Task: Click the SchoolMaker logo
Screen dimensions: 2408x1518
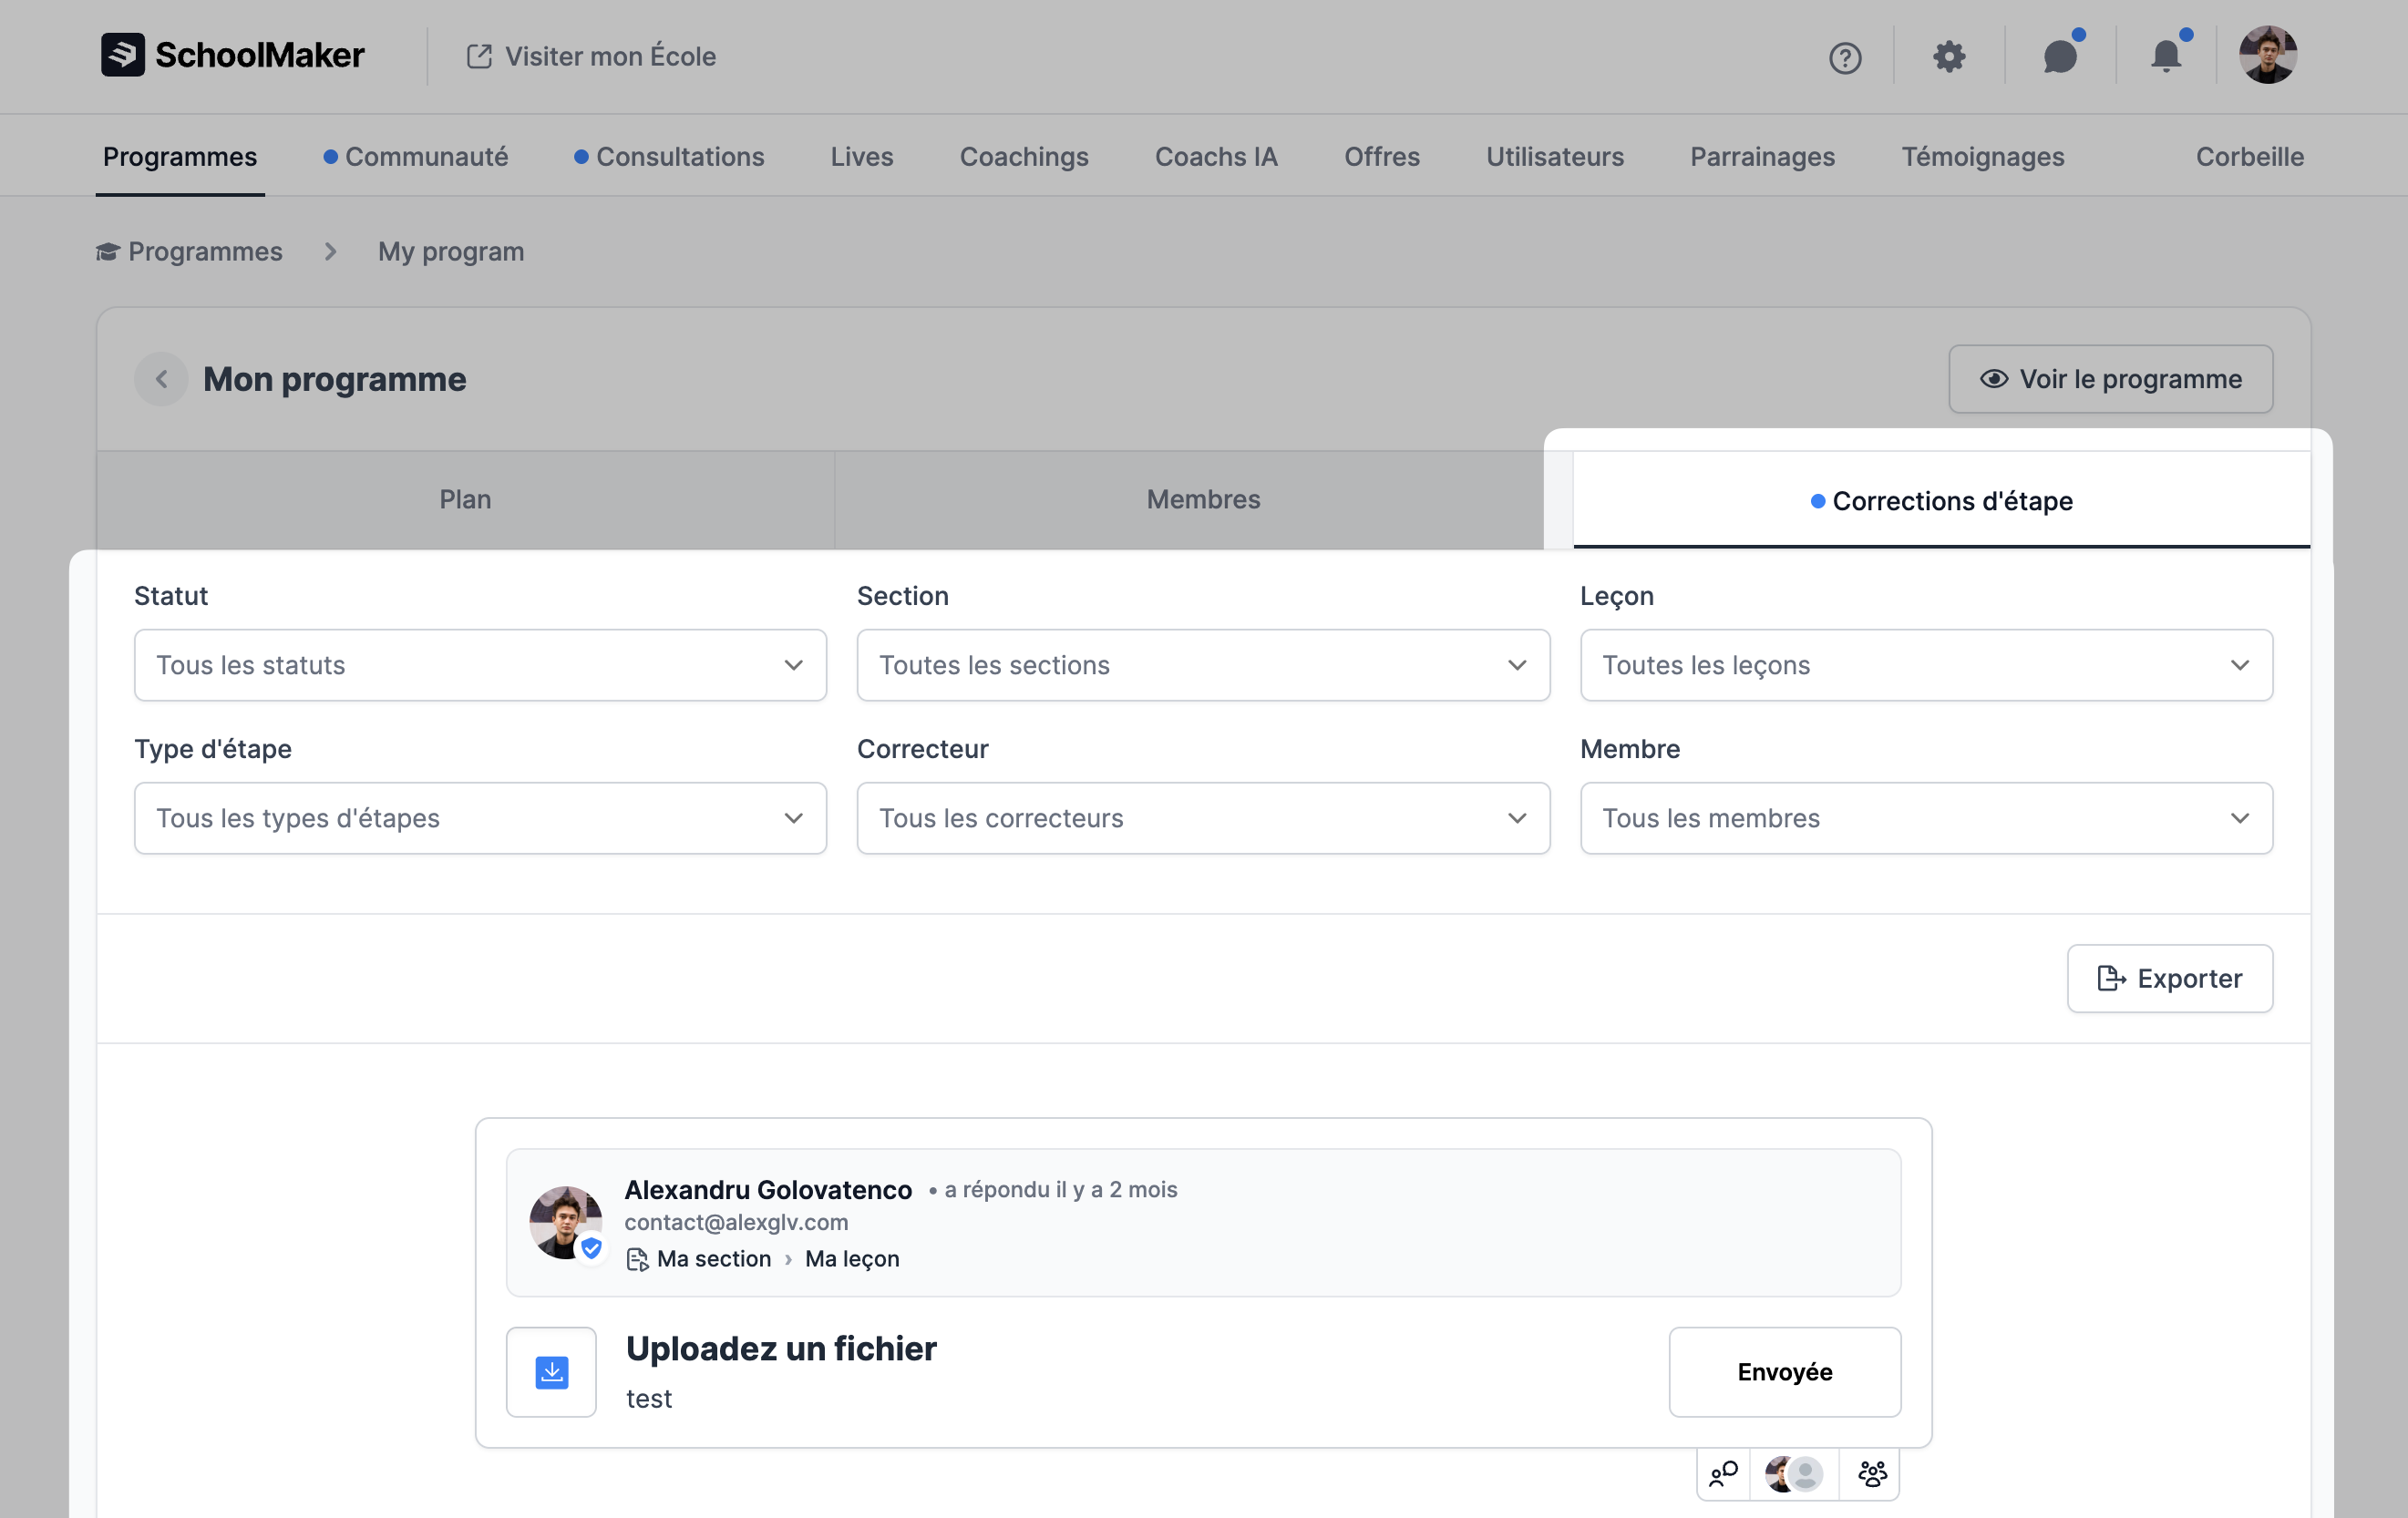Action: (x=233, y=55)
